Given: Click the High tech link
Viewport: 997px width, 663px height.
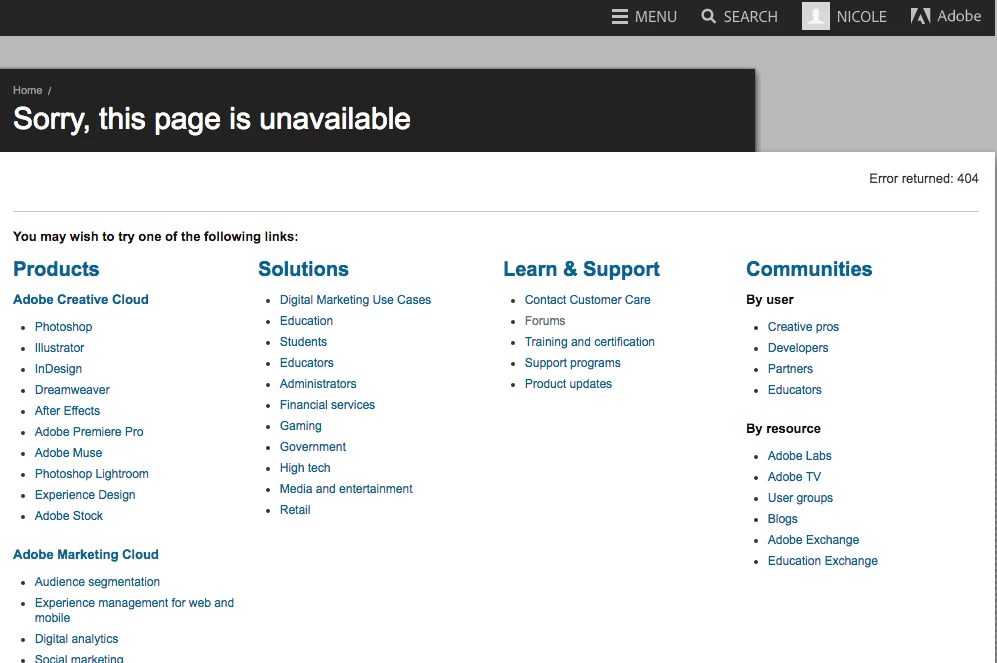Looking at the screenshot, I should pos(305,467).
